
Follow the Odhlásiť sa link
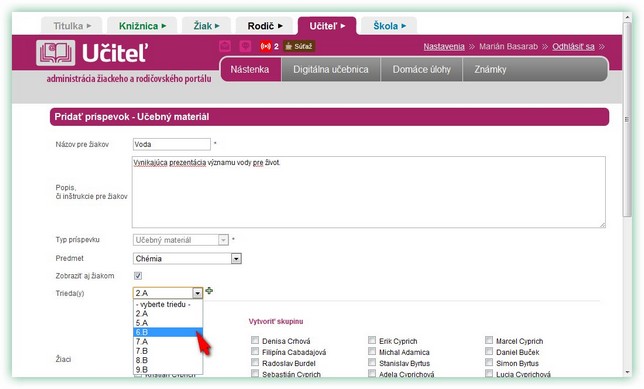pyautogui.click(x=573, y=46)
